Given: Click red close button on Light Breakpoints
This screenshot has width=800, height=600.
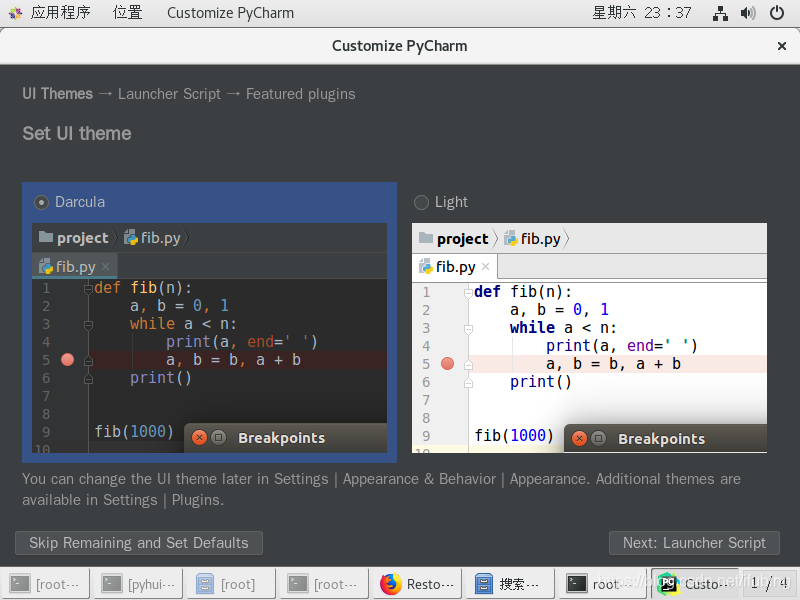Looking at the screenshot, I should [580, 439].
